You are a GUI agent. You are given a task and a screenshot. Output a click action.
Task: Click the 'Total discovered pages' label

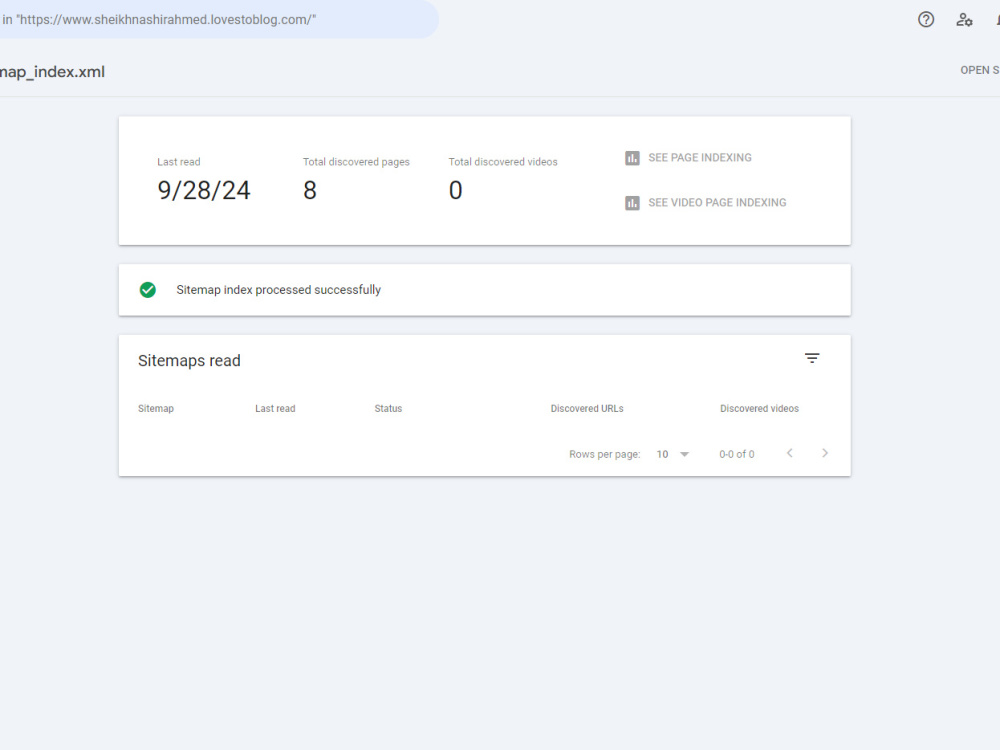pyautogui.click(x=356, y=162)
